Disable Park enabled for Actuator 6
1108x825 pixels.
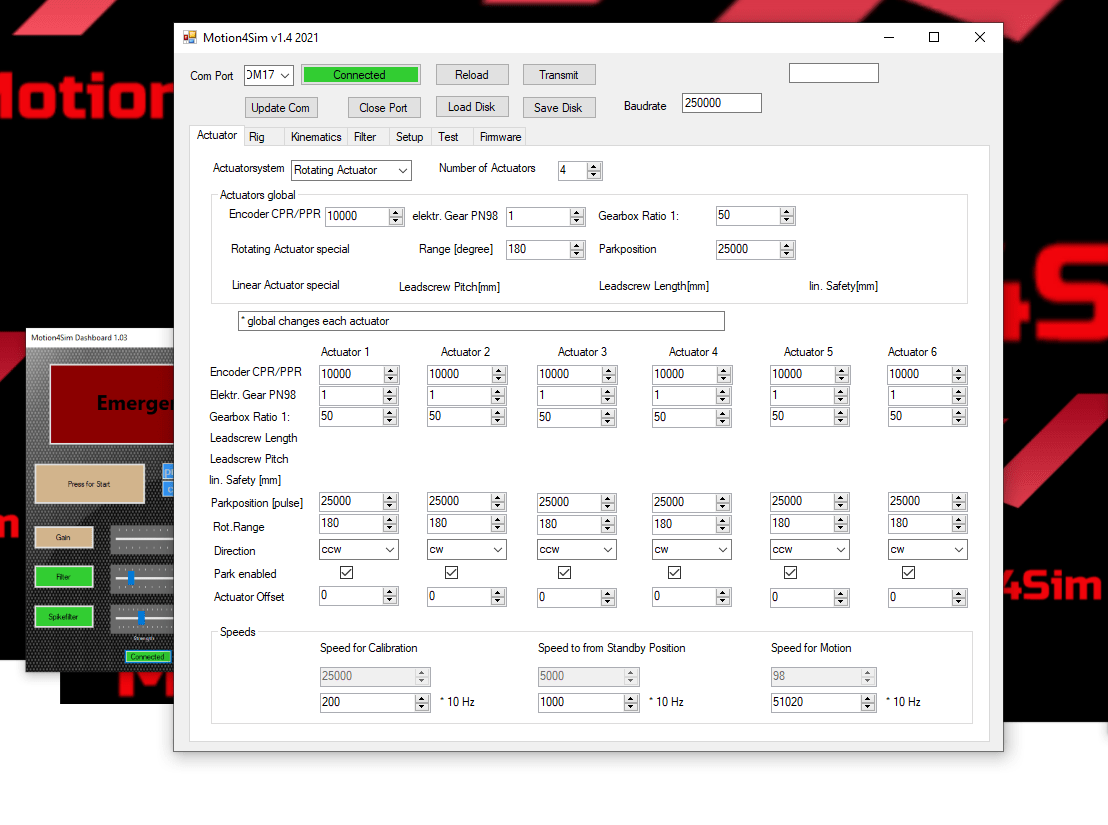pos(908,573)
